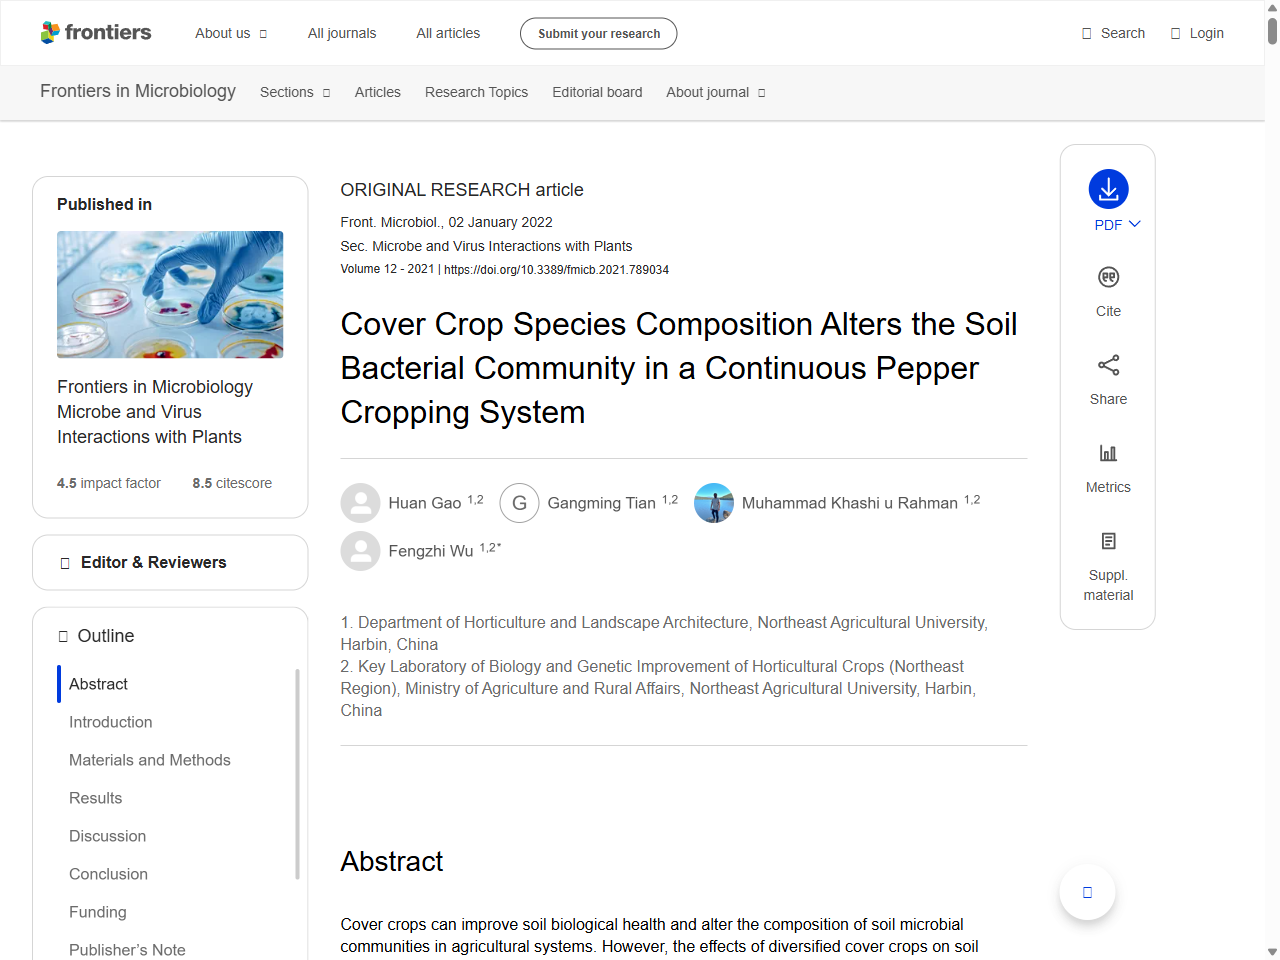
Task: Expand the Sections dropdown
Action: pos(294,92)
